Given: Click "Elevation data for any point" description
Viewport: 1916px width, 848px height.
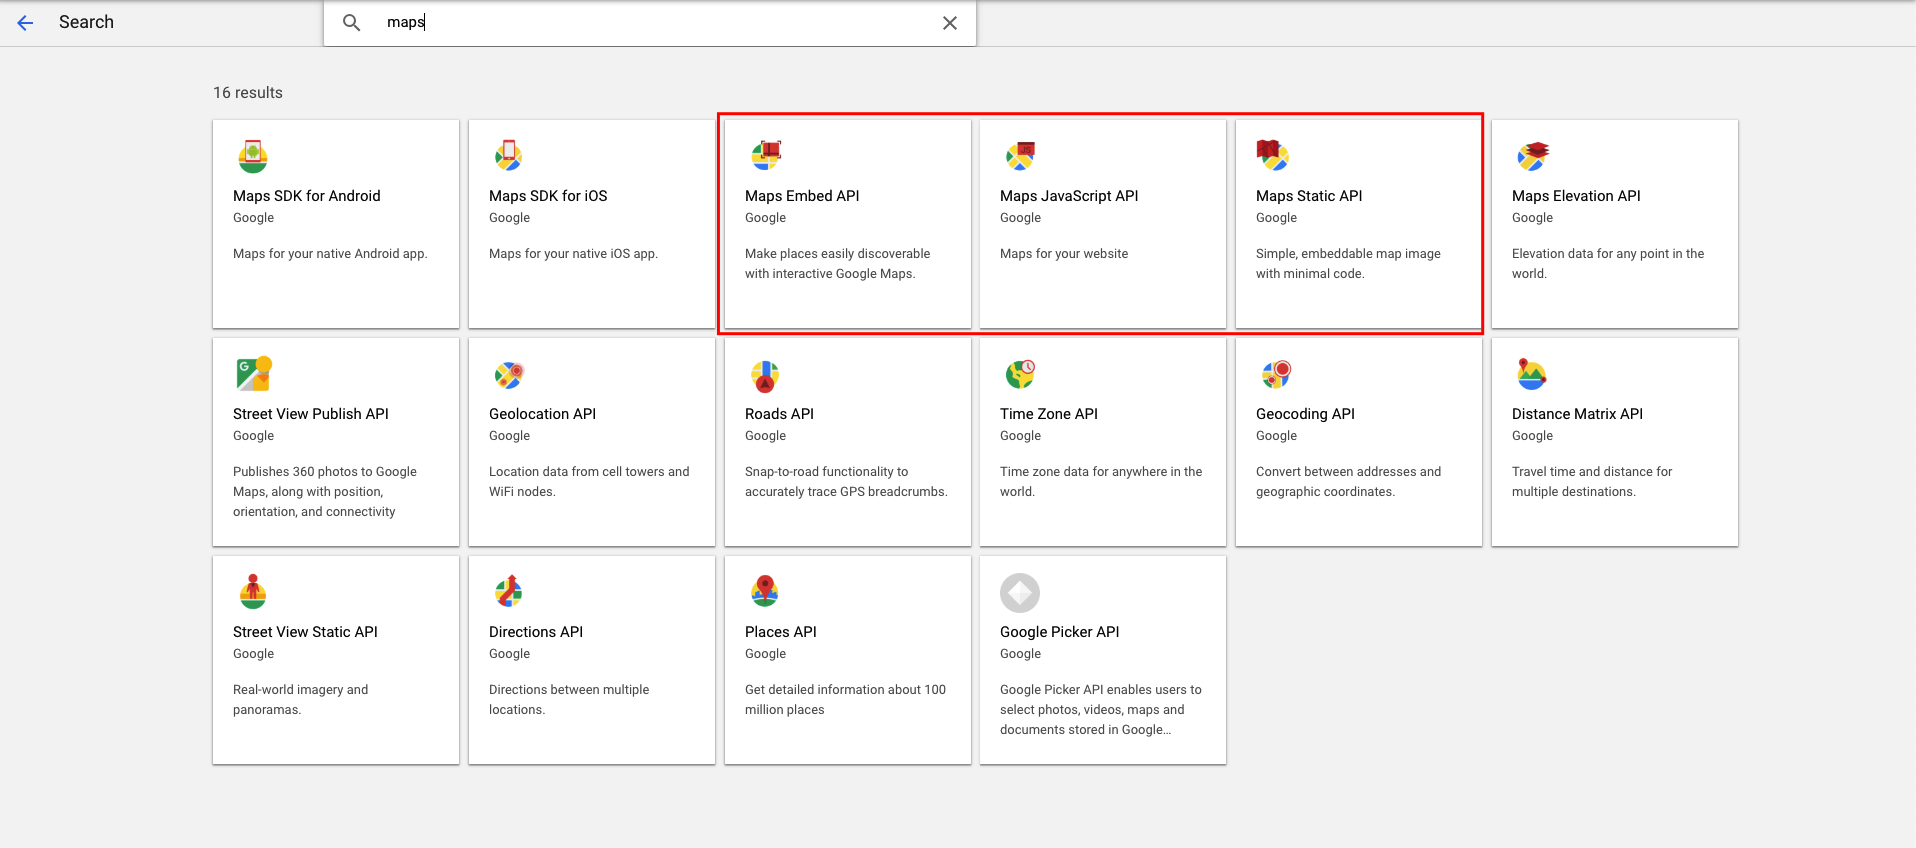Looking at the screenshot, I should click(x=1608, y=264).
